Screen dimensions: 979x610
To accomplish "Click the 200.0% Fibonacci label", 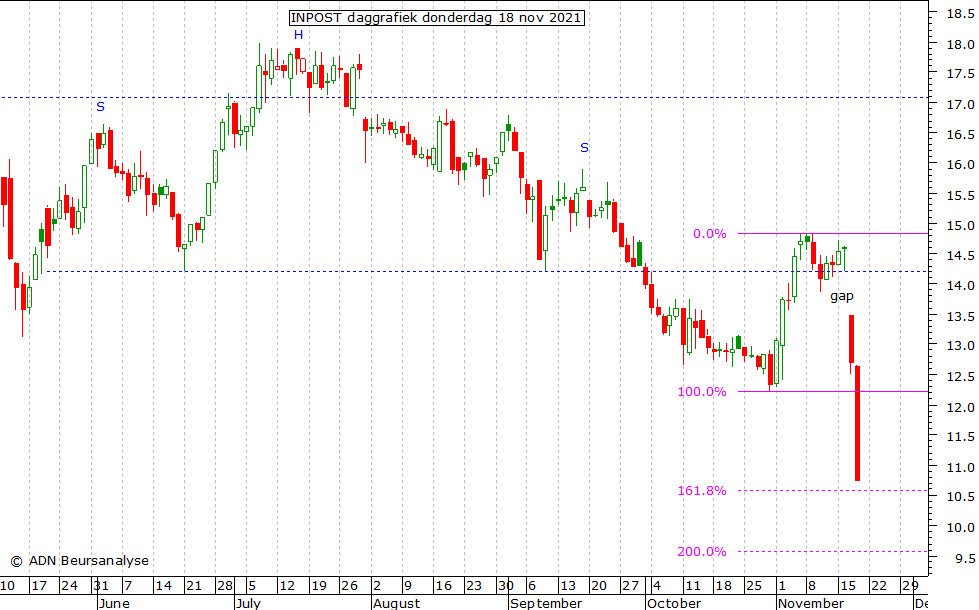I will [x=702, y=551].
